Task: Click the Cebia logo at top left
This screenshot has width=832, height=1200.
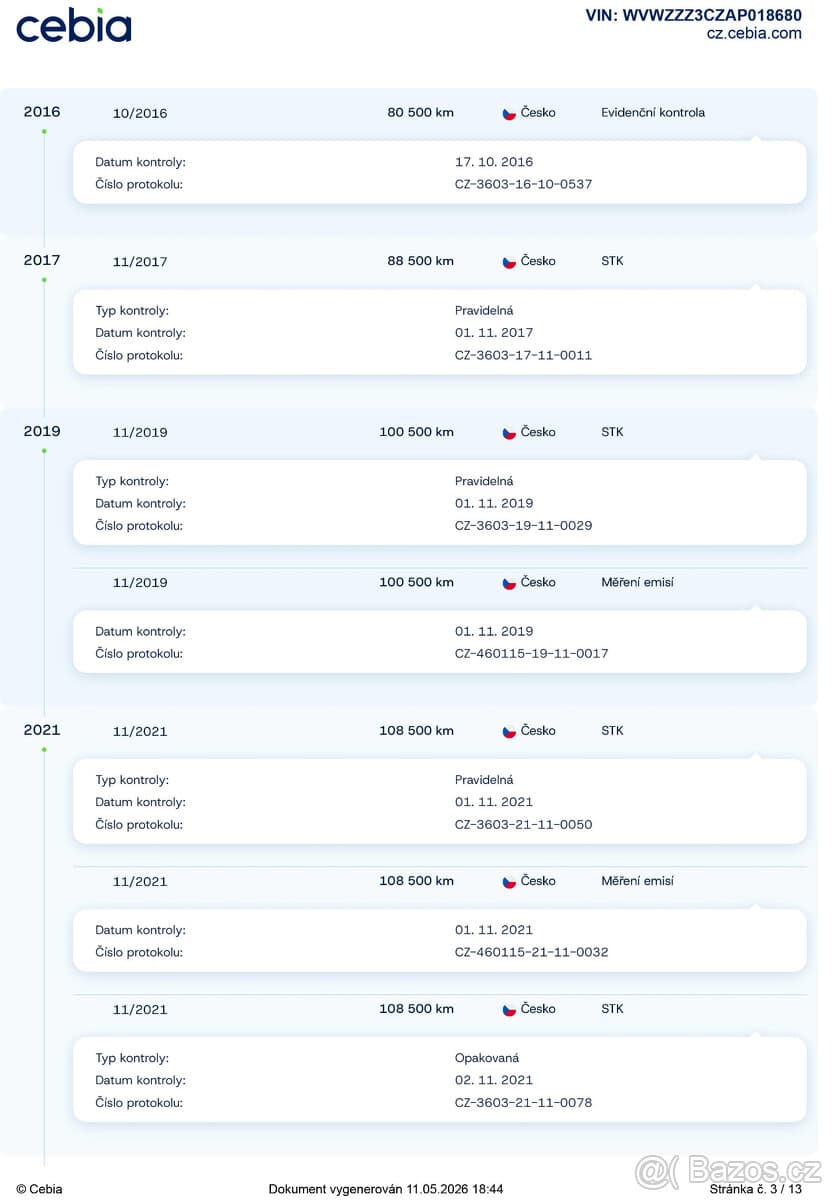Action: (x=73, y=26)
